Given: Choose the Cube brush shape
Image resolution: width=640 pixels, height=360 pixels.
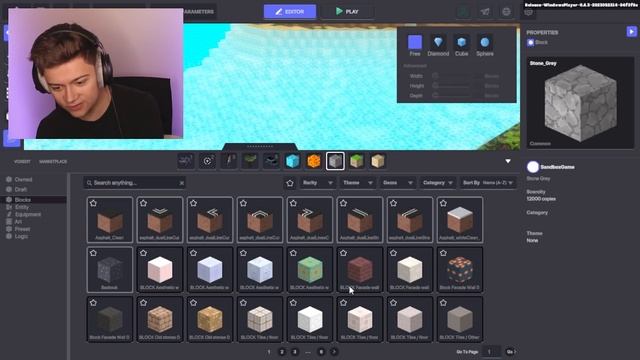Looking at the screenshot, I should [462, 45].
